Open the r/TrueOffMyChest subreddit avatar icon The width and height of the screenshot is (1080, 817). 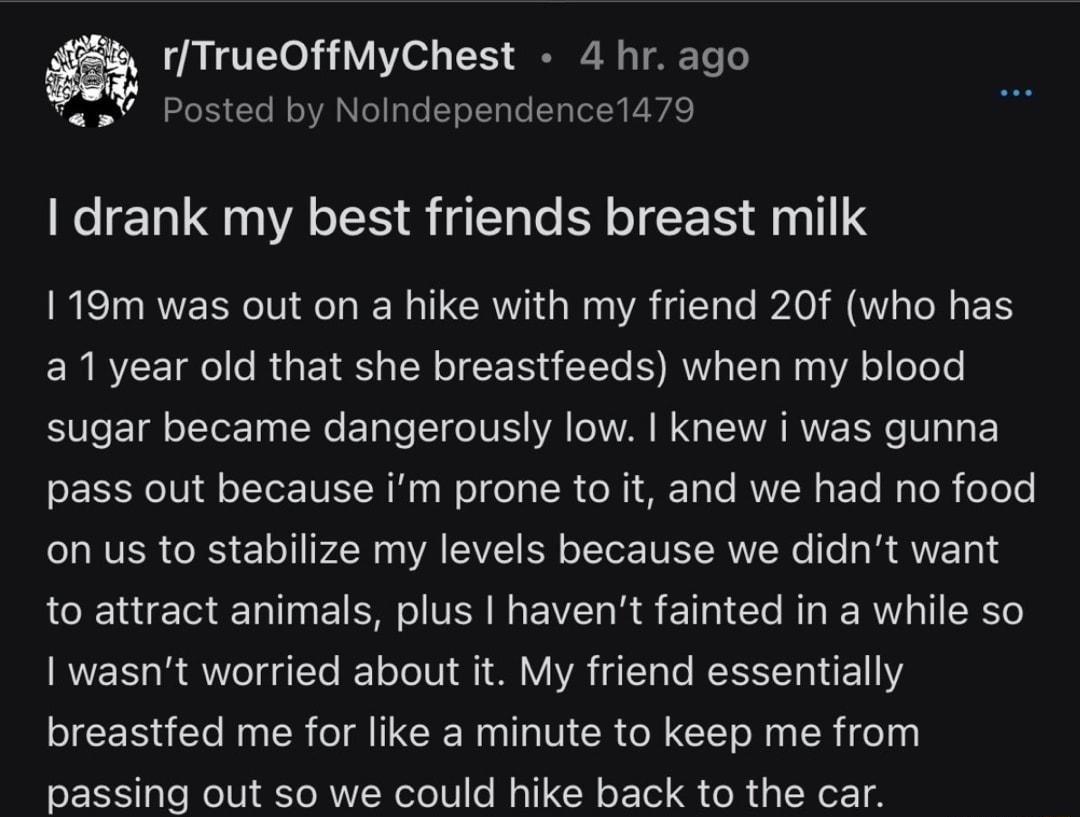tap(90, 82)
